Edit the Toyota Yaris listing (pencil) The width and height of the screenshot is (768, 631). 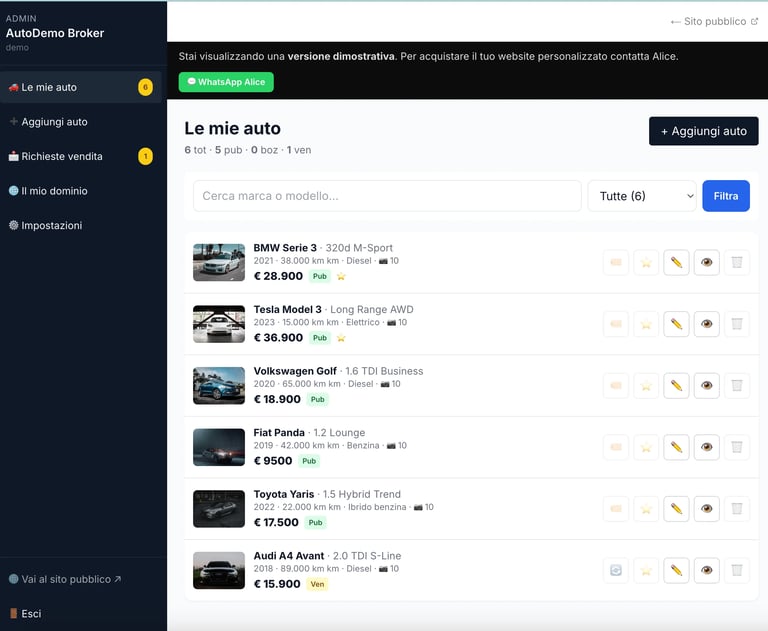(676, 509)
